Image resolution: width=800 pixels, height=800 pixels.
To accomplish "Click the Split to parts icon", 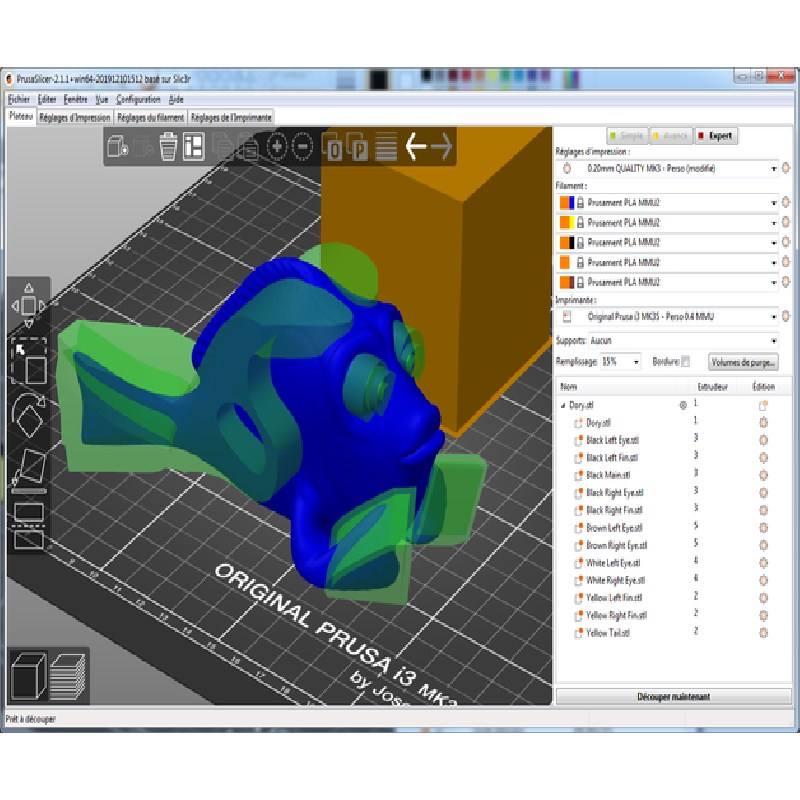I will [358, 147].
